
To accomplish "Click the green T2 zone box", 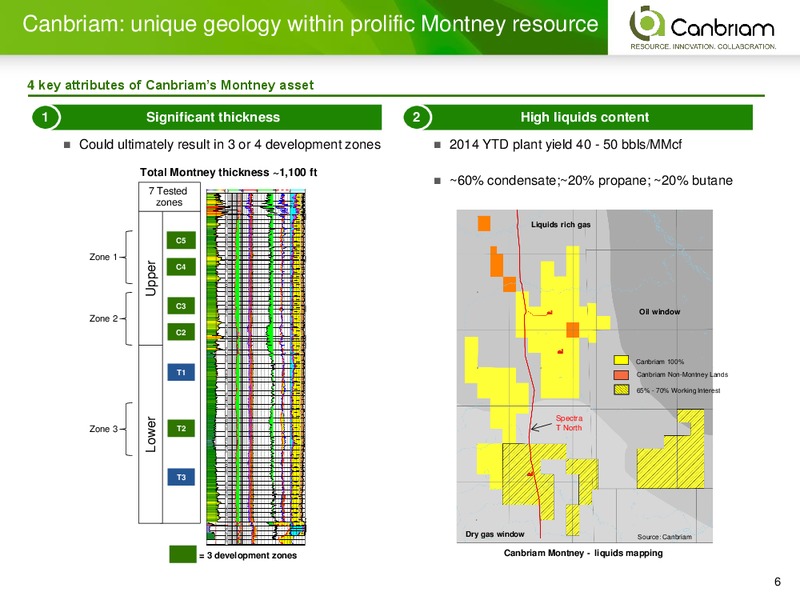I will pyautogui.click(x=181, y=429).
